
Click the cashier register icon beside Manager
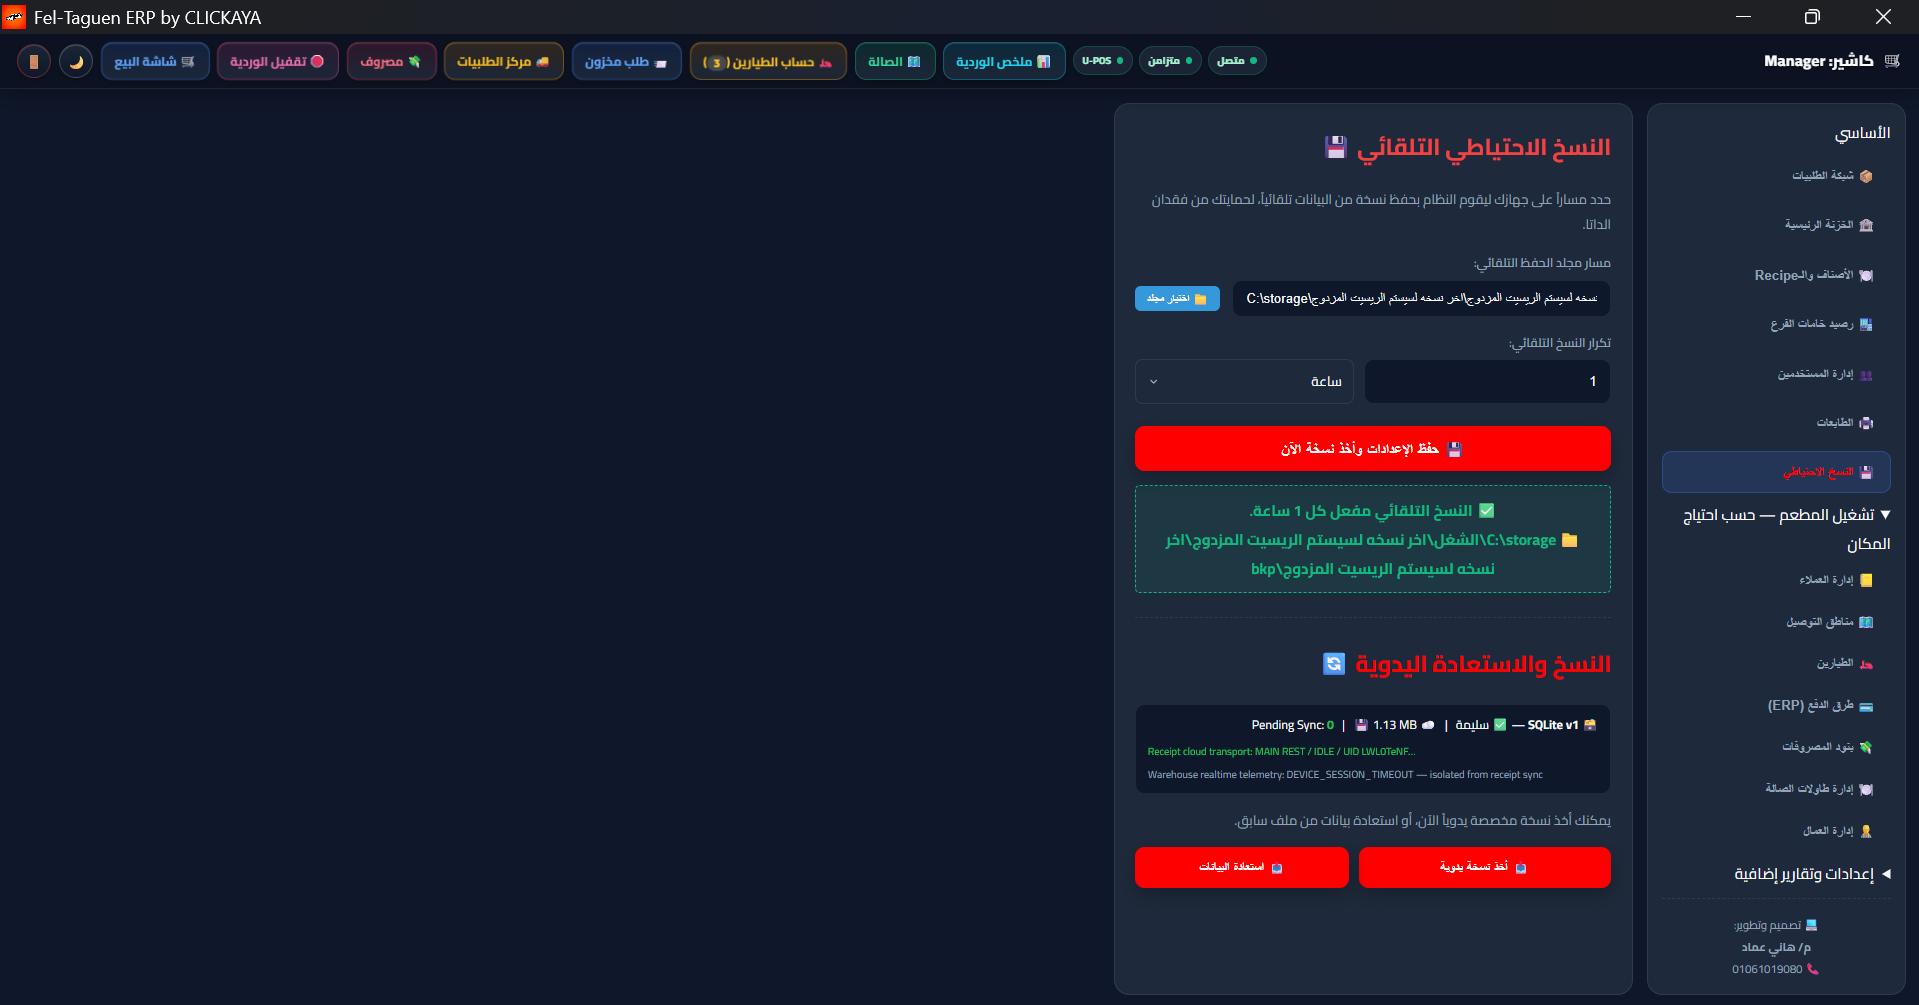click(x=1891, y=61)
